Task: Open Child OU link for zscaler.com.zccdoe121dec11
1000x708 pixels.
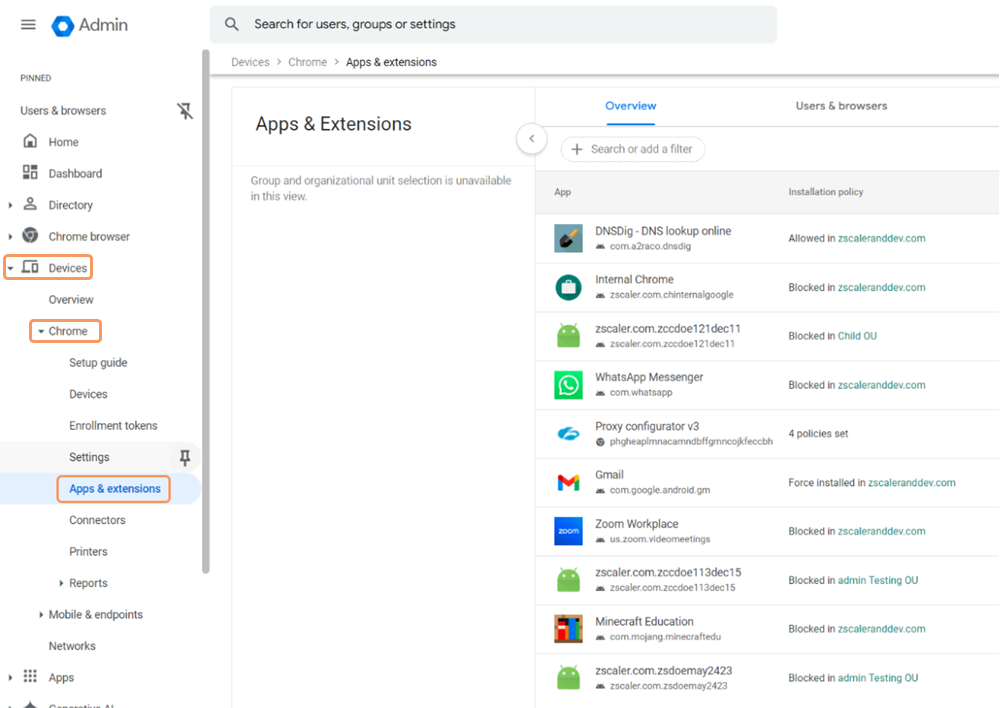Action: [x=857, y=336]
